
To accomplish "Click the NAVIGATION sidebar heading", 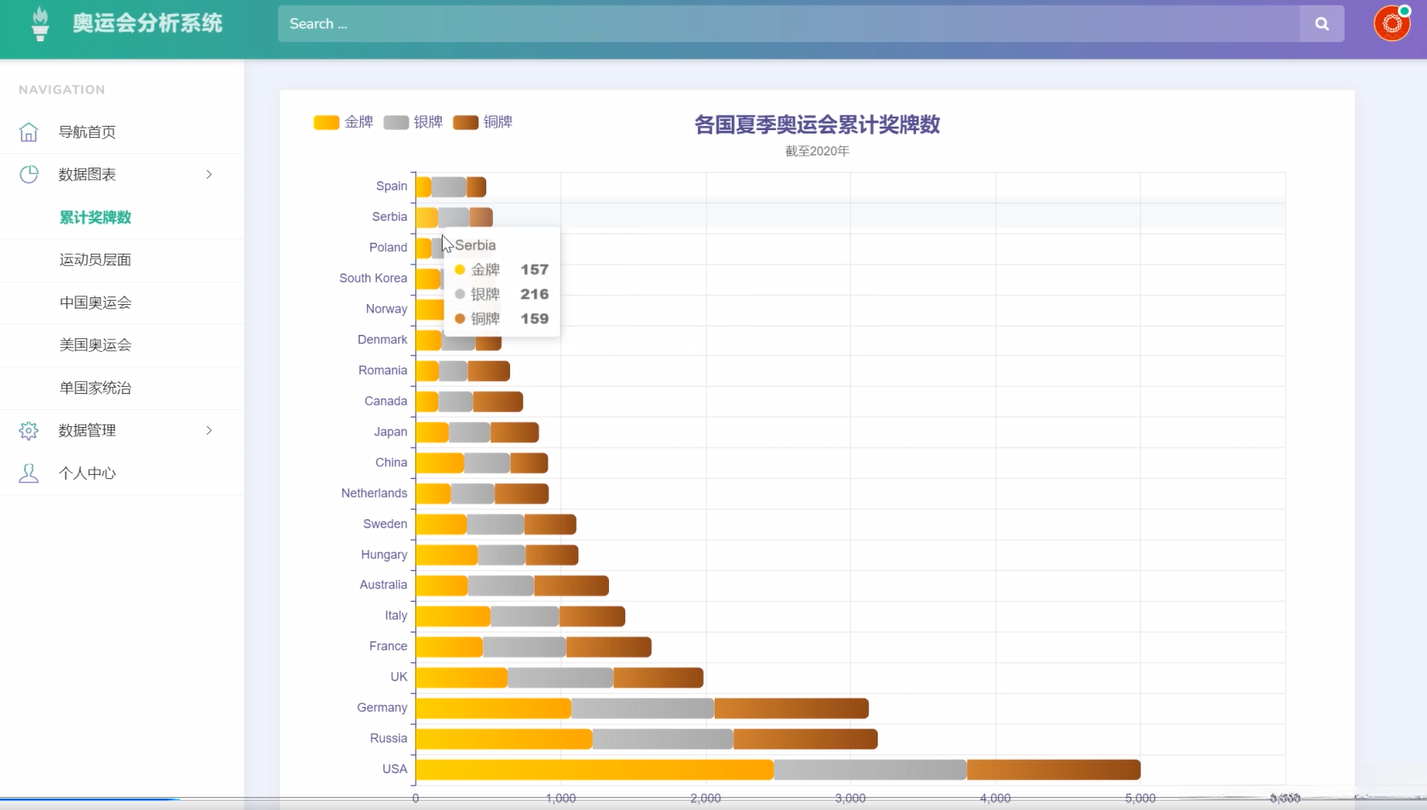I will (62, 90).
